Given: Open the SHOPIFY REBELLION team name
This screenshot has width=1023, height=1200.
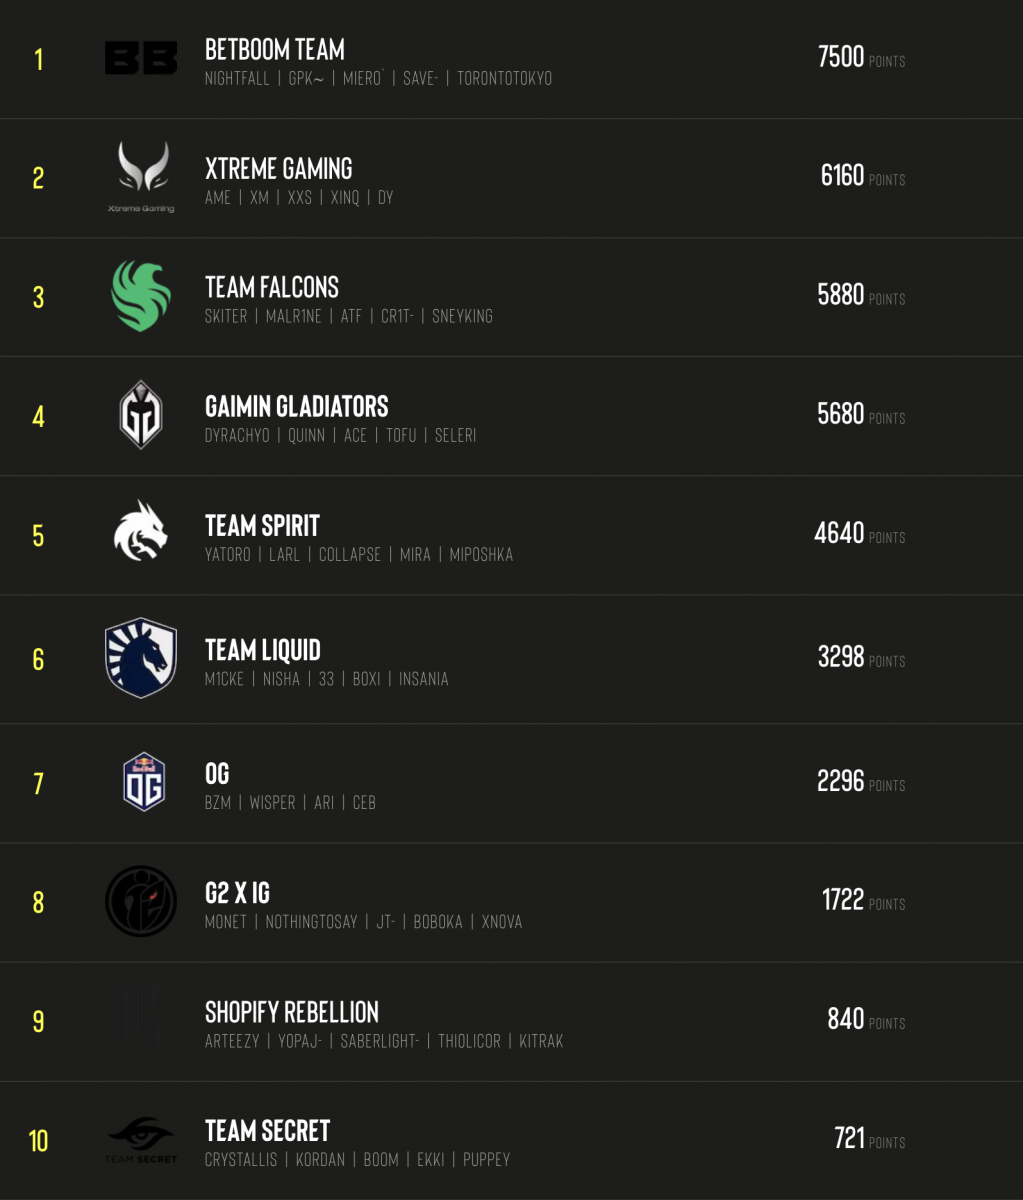Looking at the screenshot, I should 291,1013.
